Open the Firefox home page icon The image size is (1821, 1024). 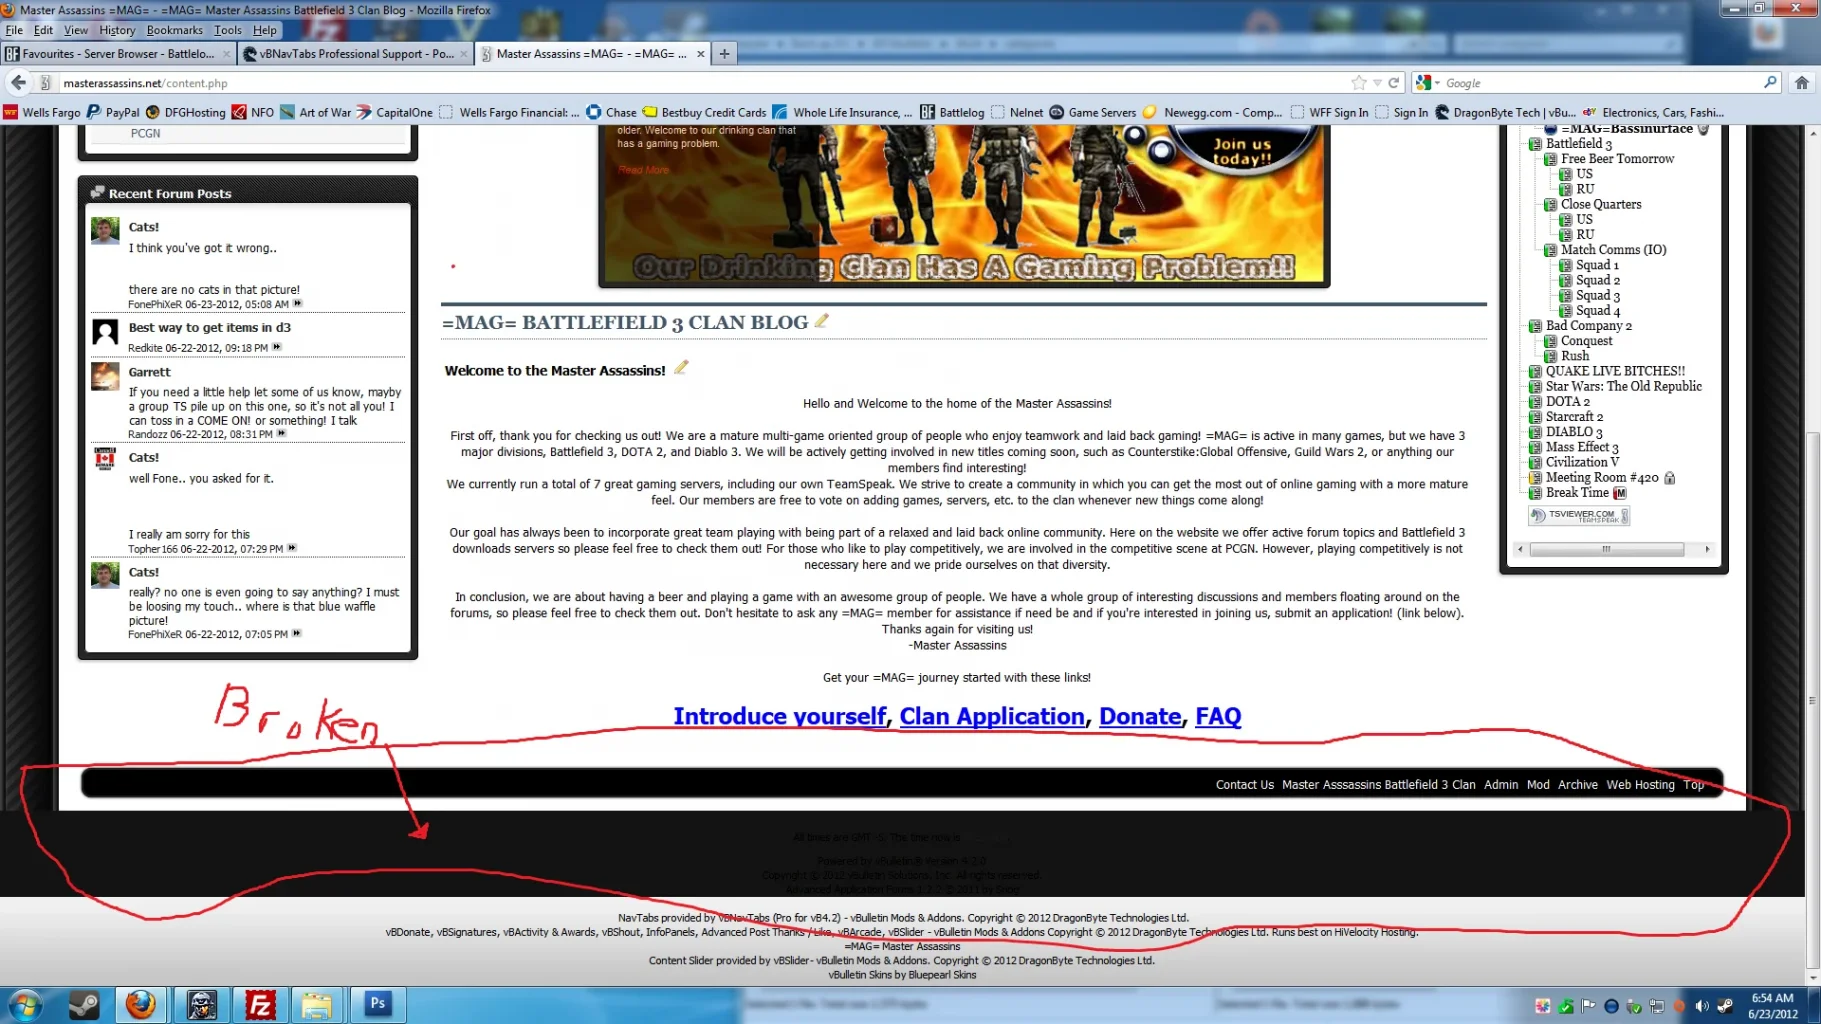(1801, 83)
